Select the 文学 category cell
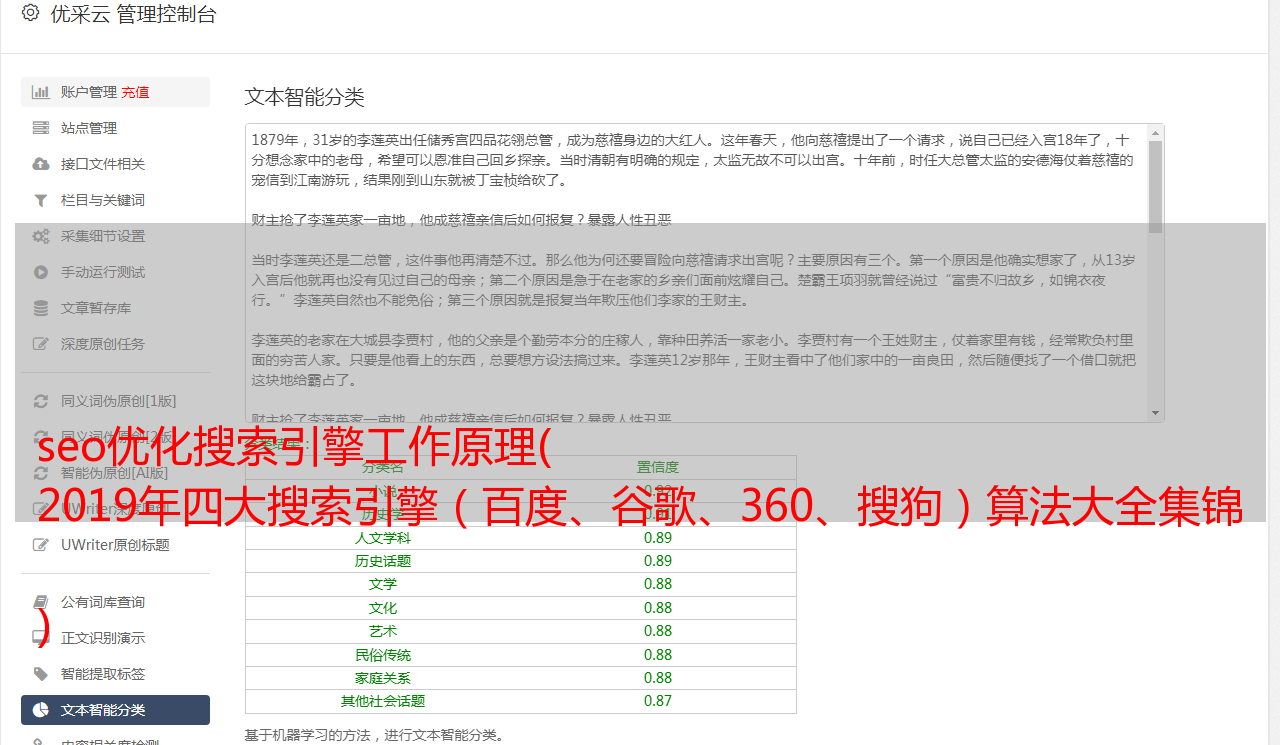This screenshot has height=745, width=1280. tap(383, 584)
